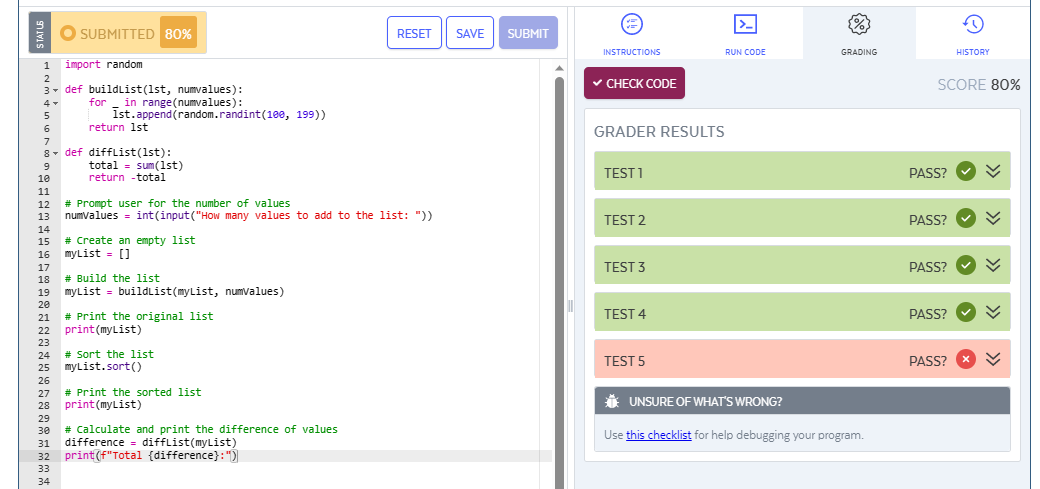1040x489 pixels.
Task: Open the Run Code tab
Action: pos(746,33)
